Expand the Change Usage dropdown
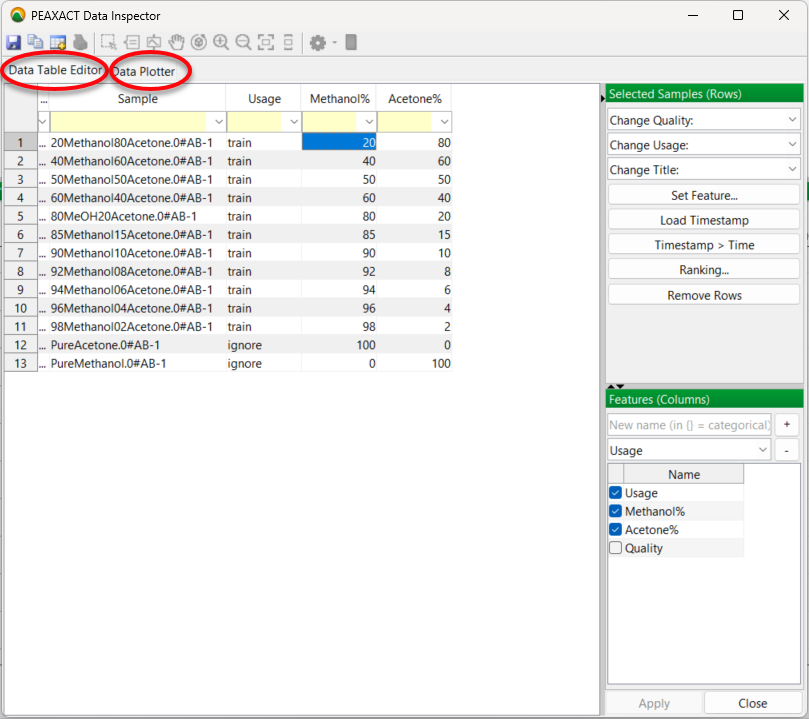The image size is (809, 719). [704, 145]
